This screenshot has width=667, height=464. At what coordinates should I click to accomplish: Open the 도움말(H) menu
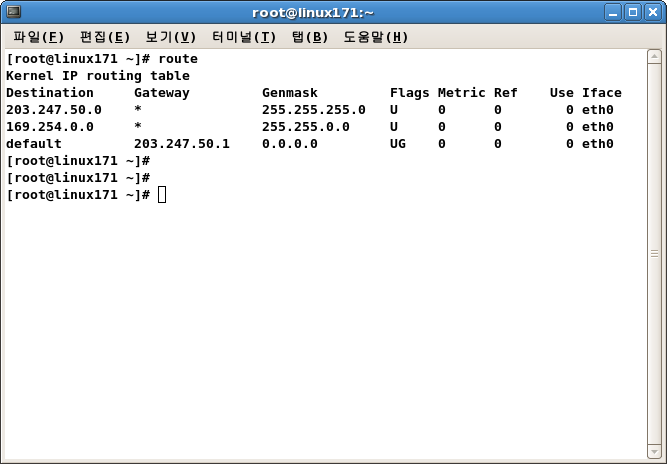[376, 37]
